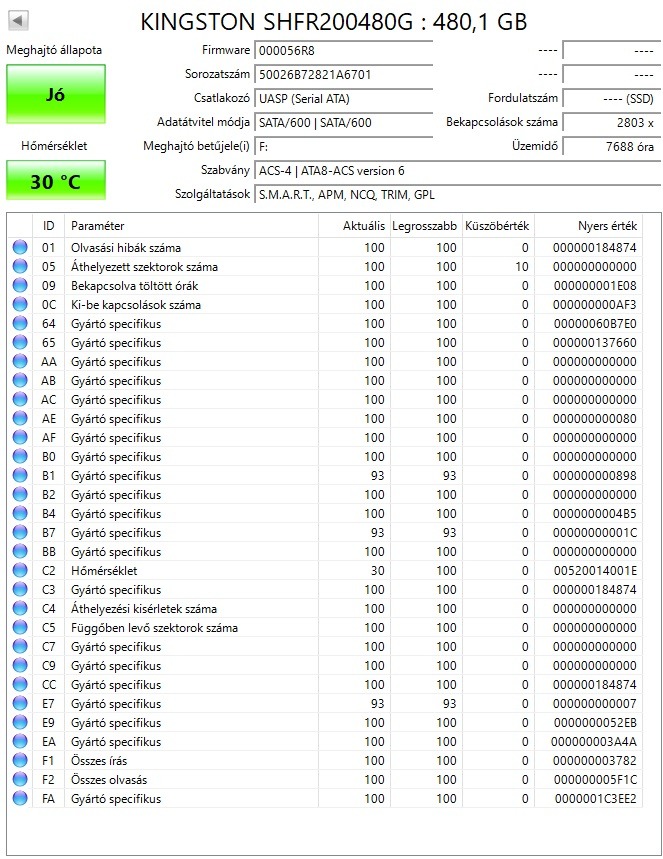Click status orb for ID C2 Hőmérséklet row
This screenshot has height=859, width=663.
(x=20, y=570)
